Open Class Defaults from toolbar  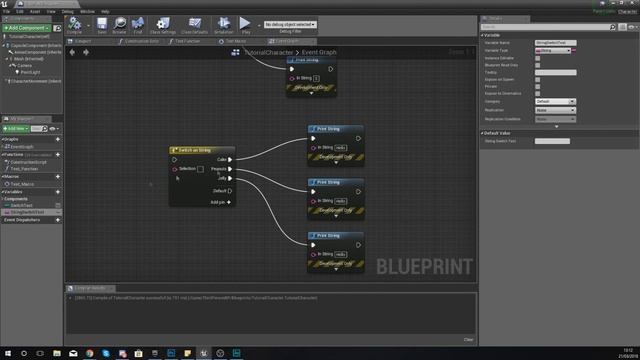click(195, 24)
